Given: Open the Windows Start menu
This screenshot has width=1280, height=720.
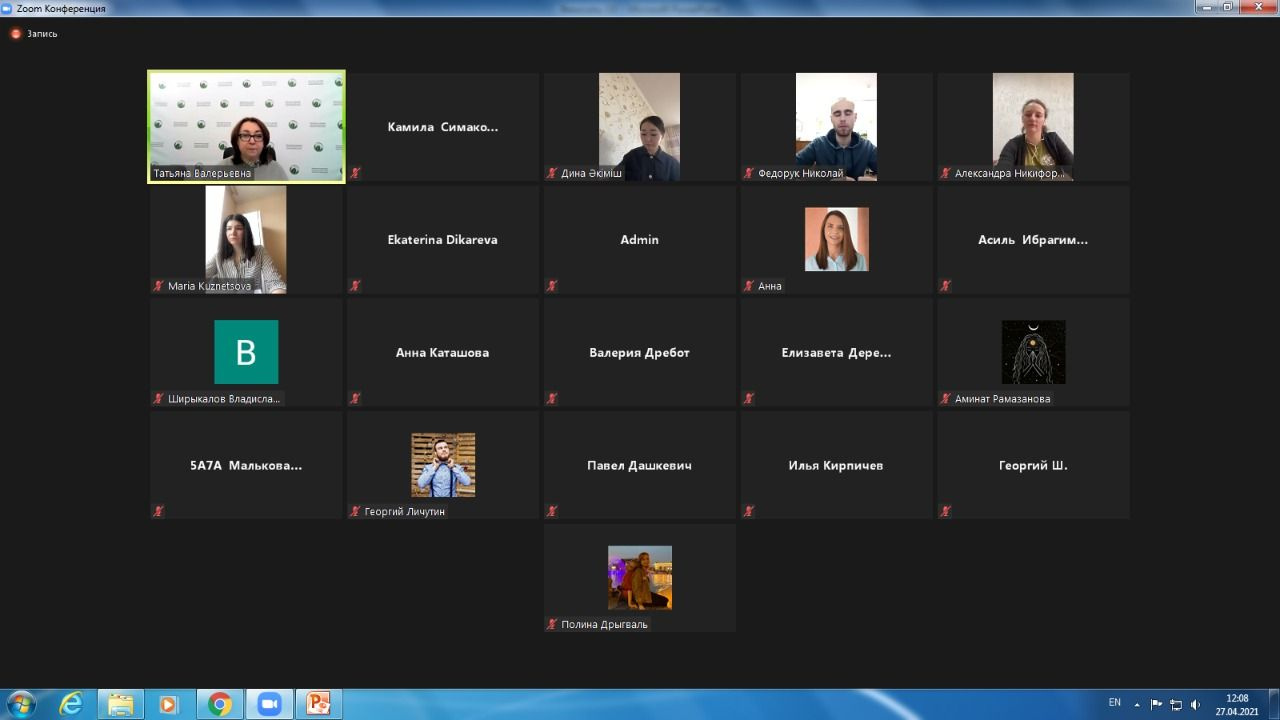Looking at the screenshot, I should tap(20, 704).
